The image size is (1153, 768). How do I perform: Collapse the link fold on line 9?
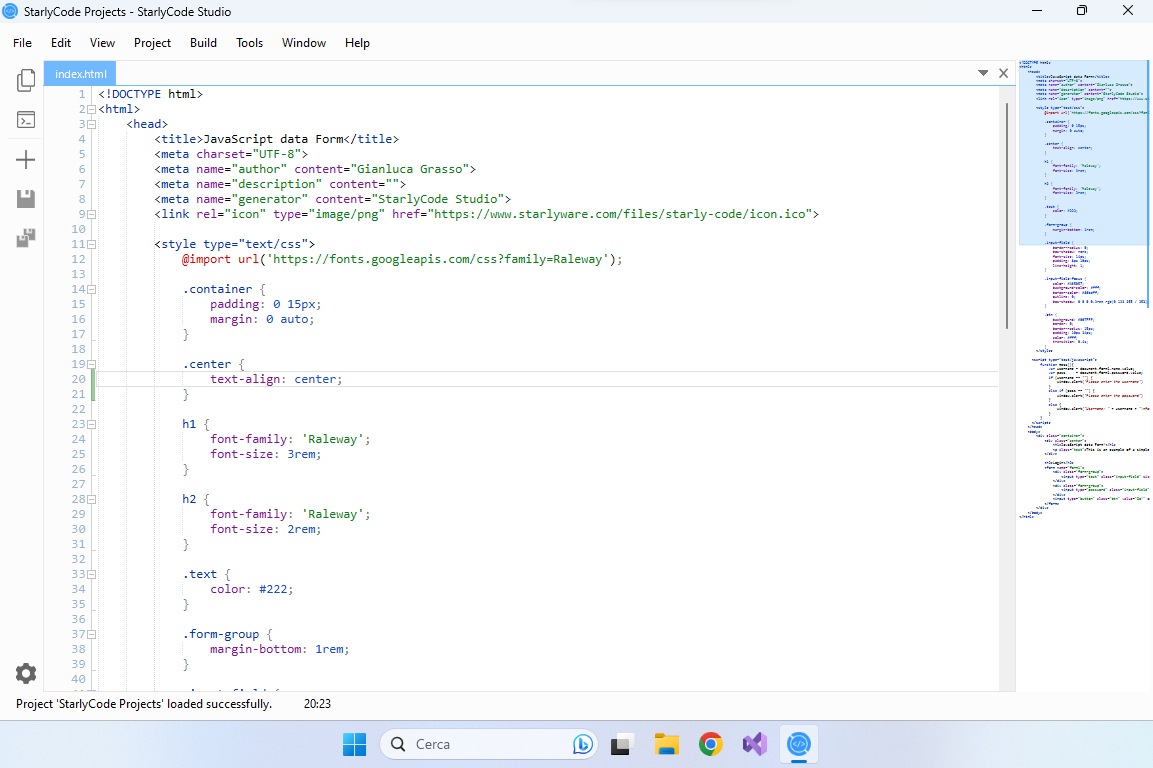(92, 215)
